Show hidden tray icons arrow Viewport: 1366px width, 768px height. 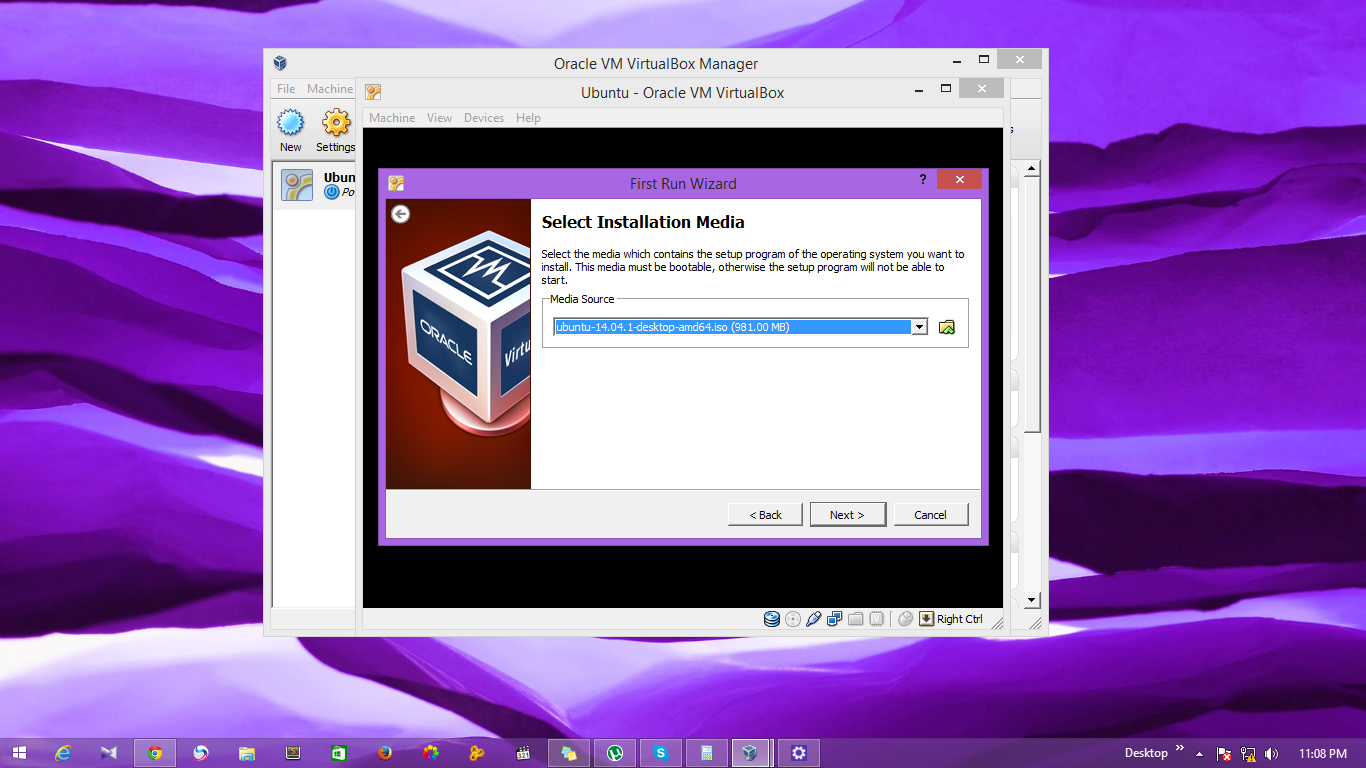click(x=1199, y=753)
